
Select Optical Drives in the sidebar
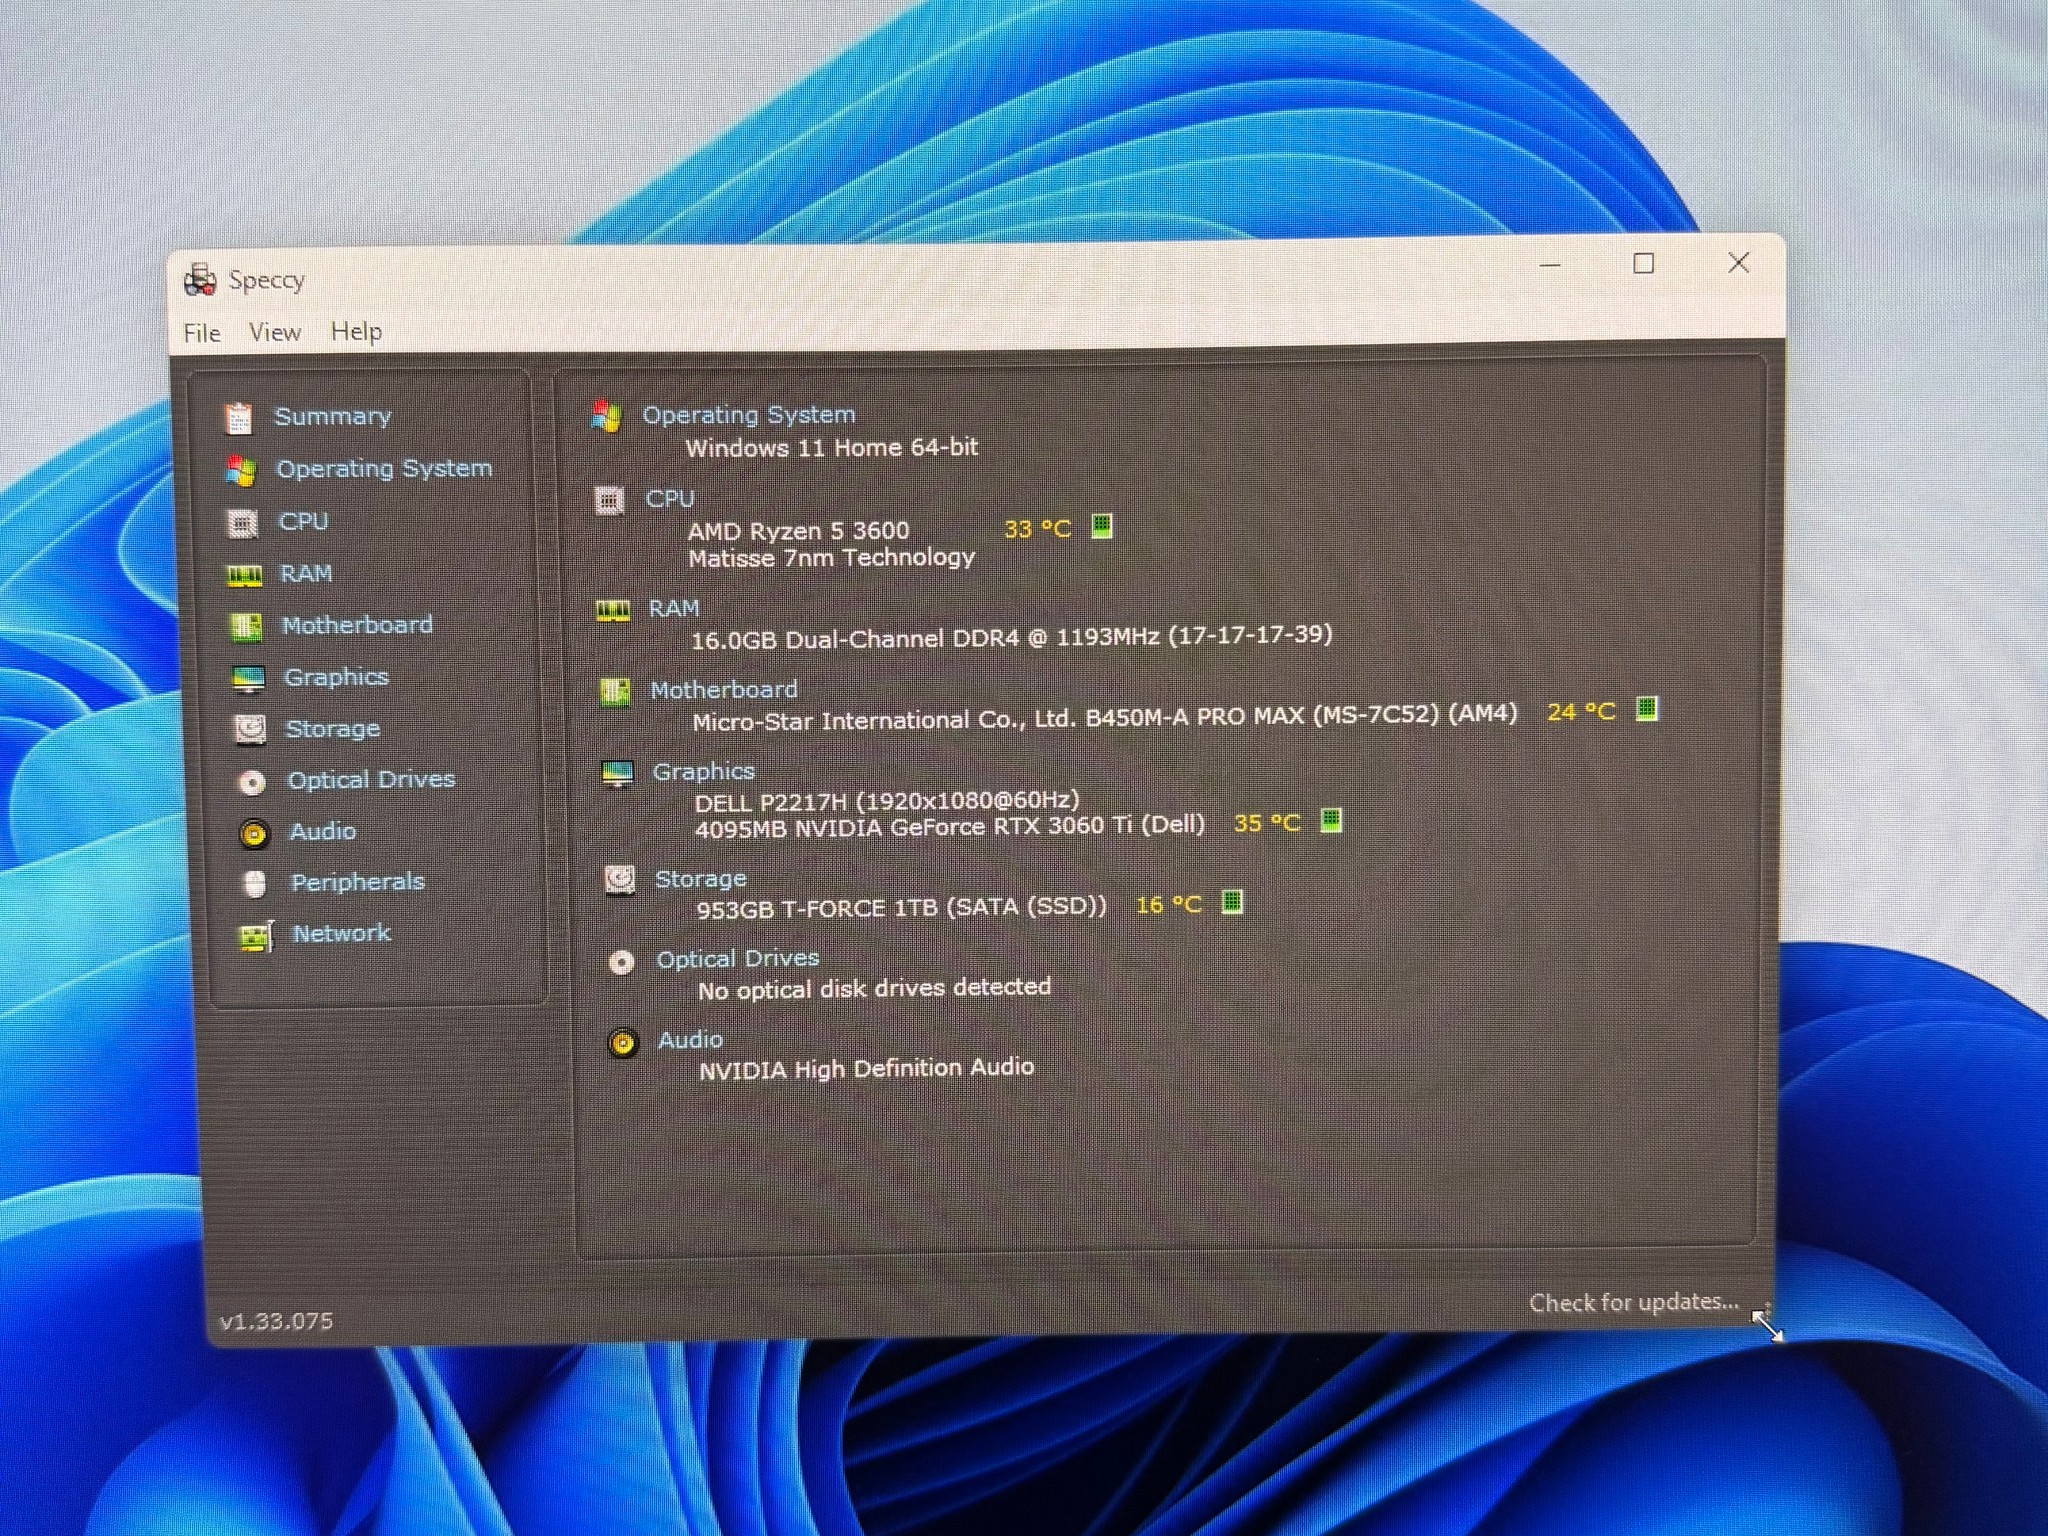[371, 780]
